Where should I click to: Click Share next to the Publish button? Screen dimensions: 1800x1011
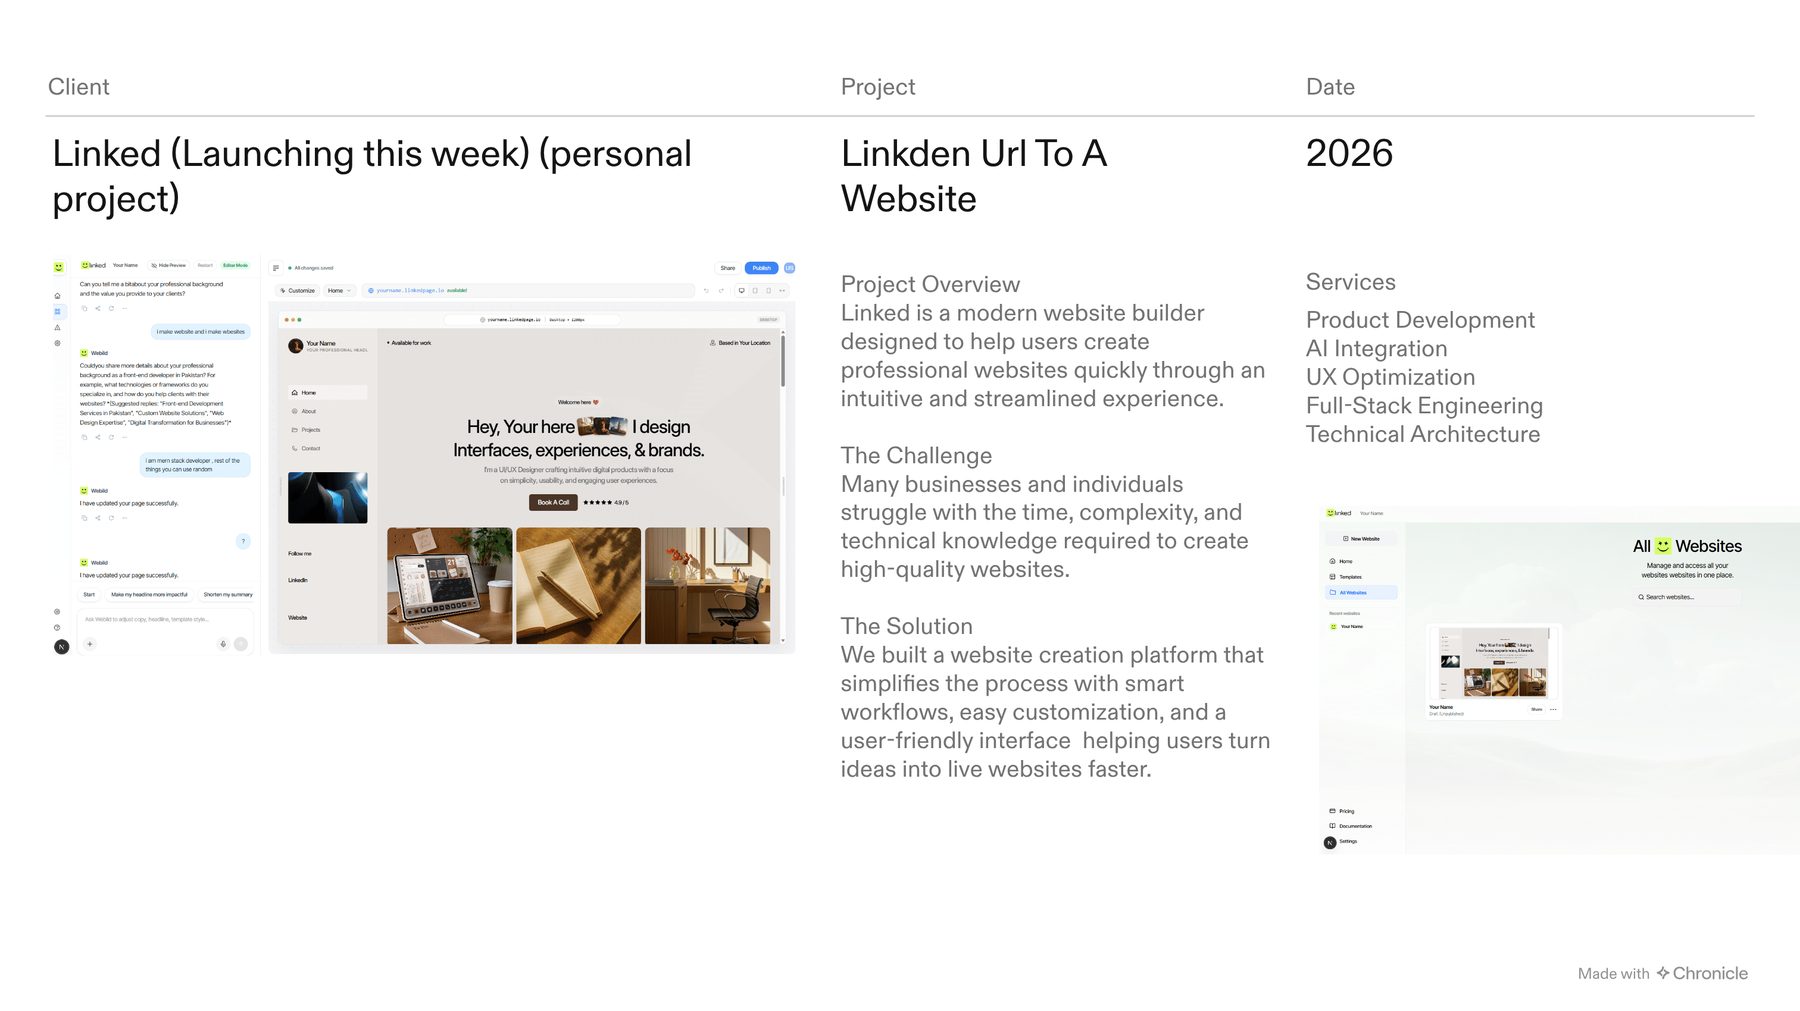click(728, 268)
